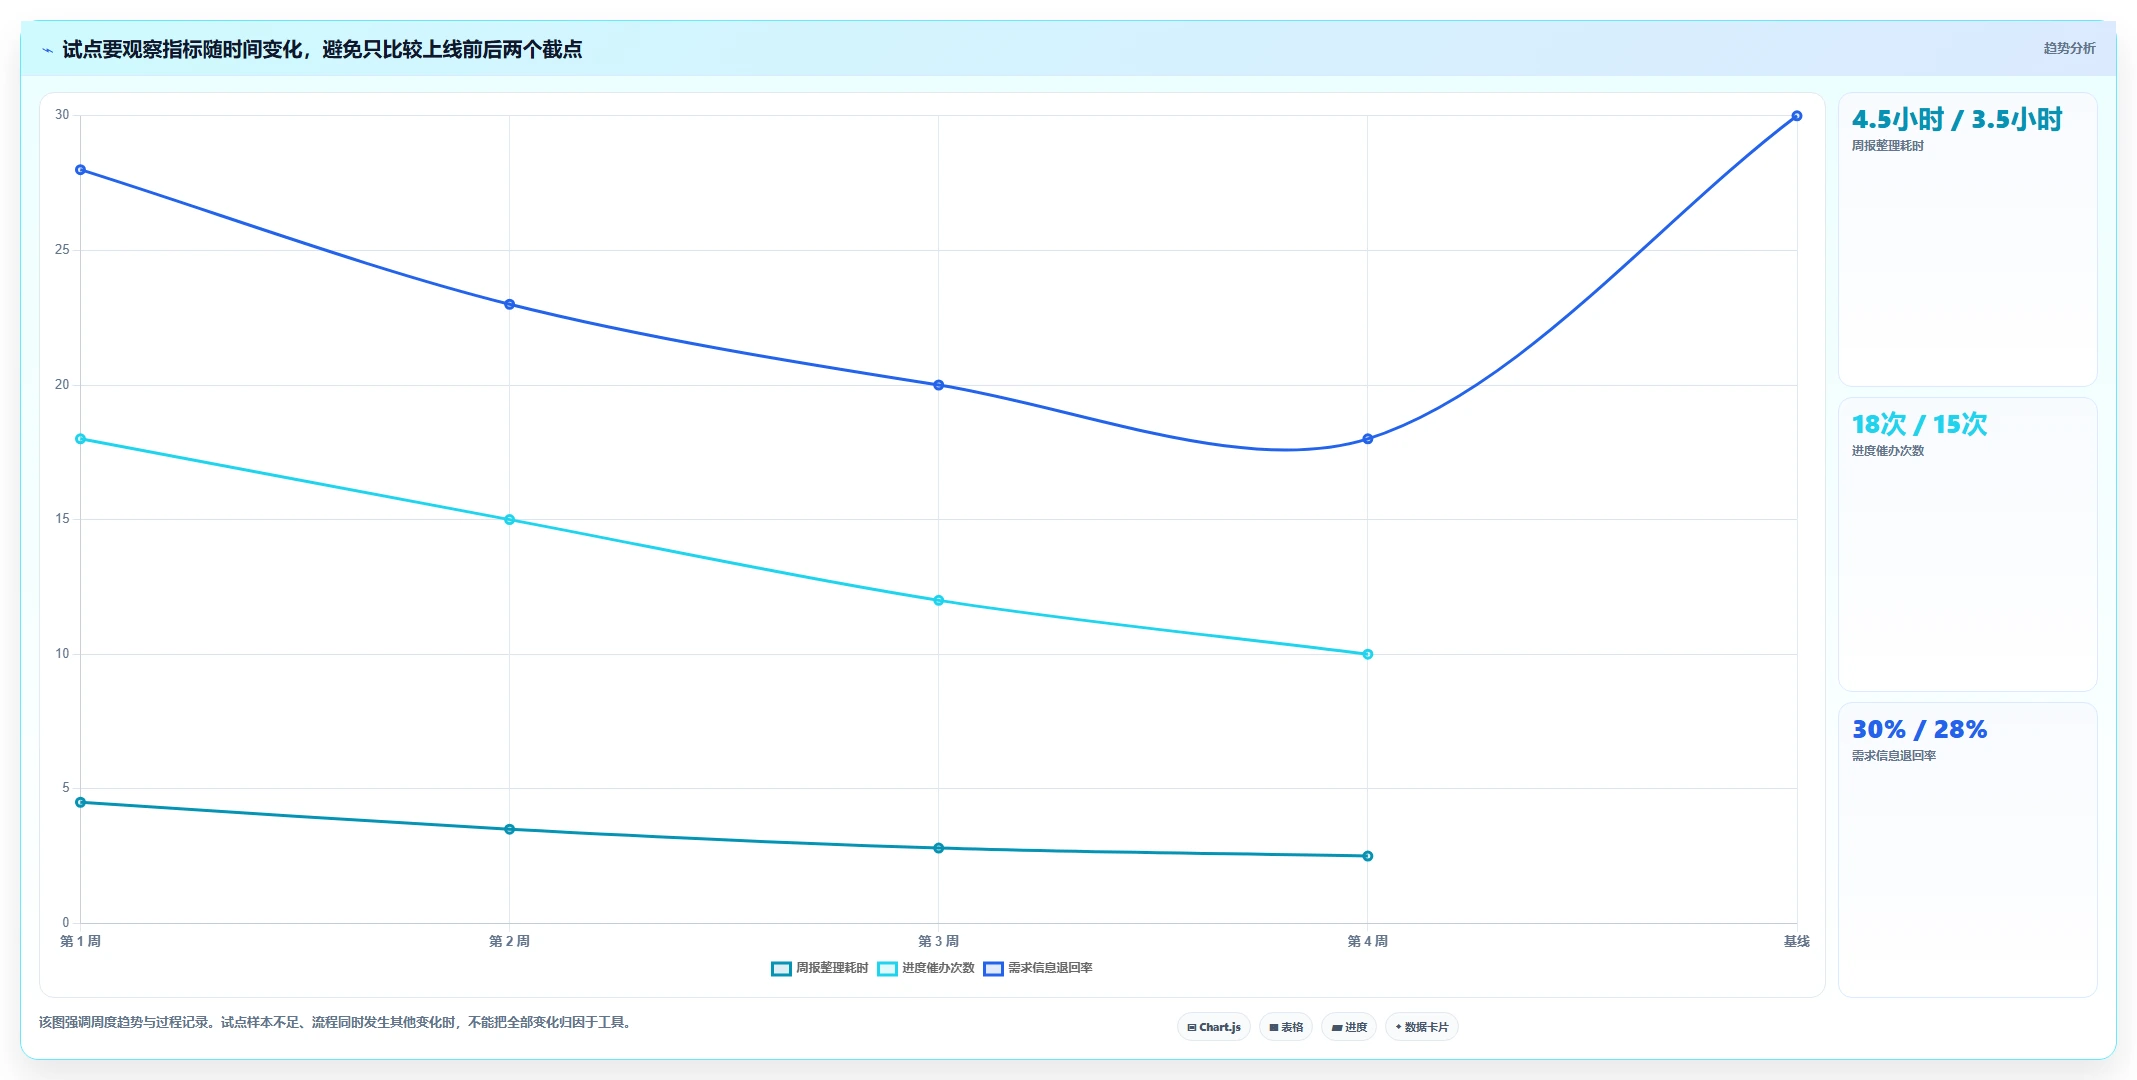This screenshot has width=2137, height=1080.
Task: Click the y-axis tick label 0
Action: coord(66,923)
